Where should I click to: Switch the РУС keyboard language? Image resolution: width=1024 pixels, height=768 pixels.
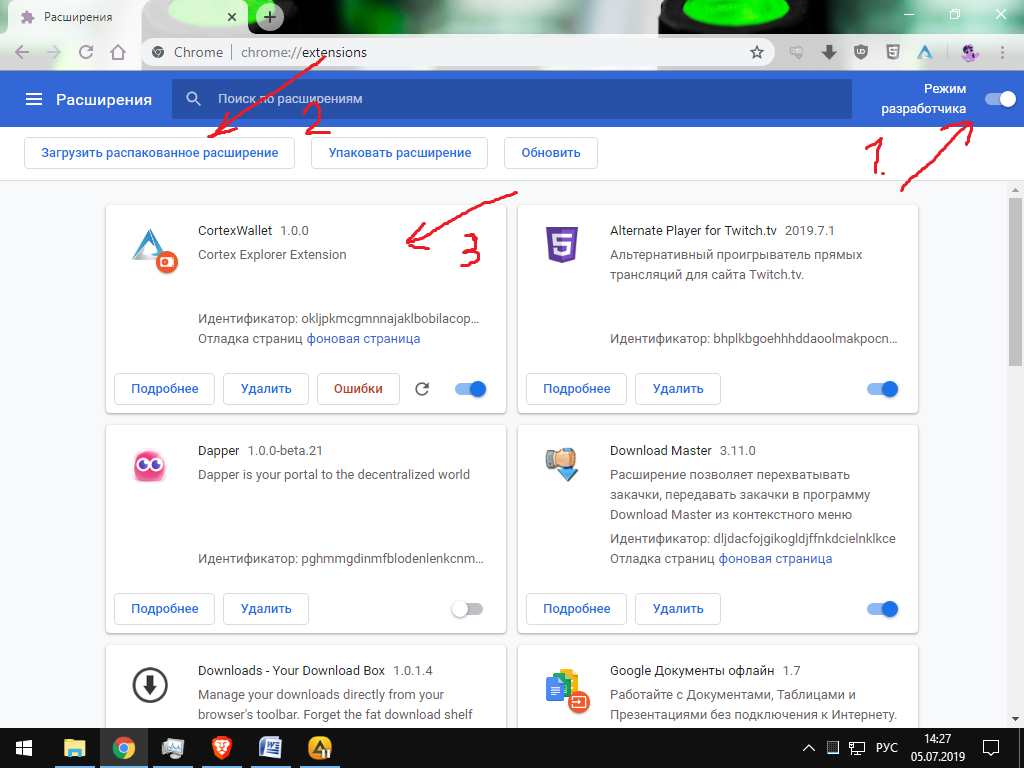click(886, 748)
